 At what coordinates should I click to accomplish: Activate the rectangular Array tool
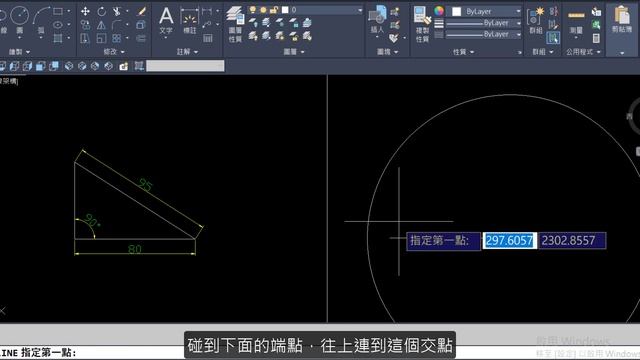[x=117, y=38]
